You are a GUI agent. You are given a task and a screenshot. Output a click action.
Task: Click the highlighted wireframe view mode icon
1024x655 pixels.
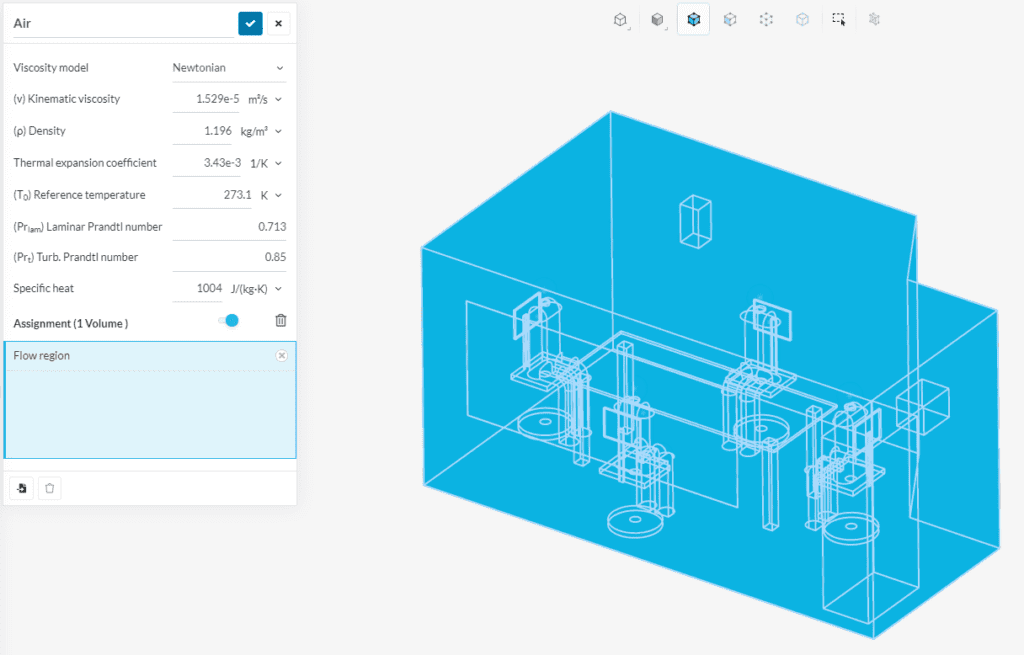693,19
